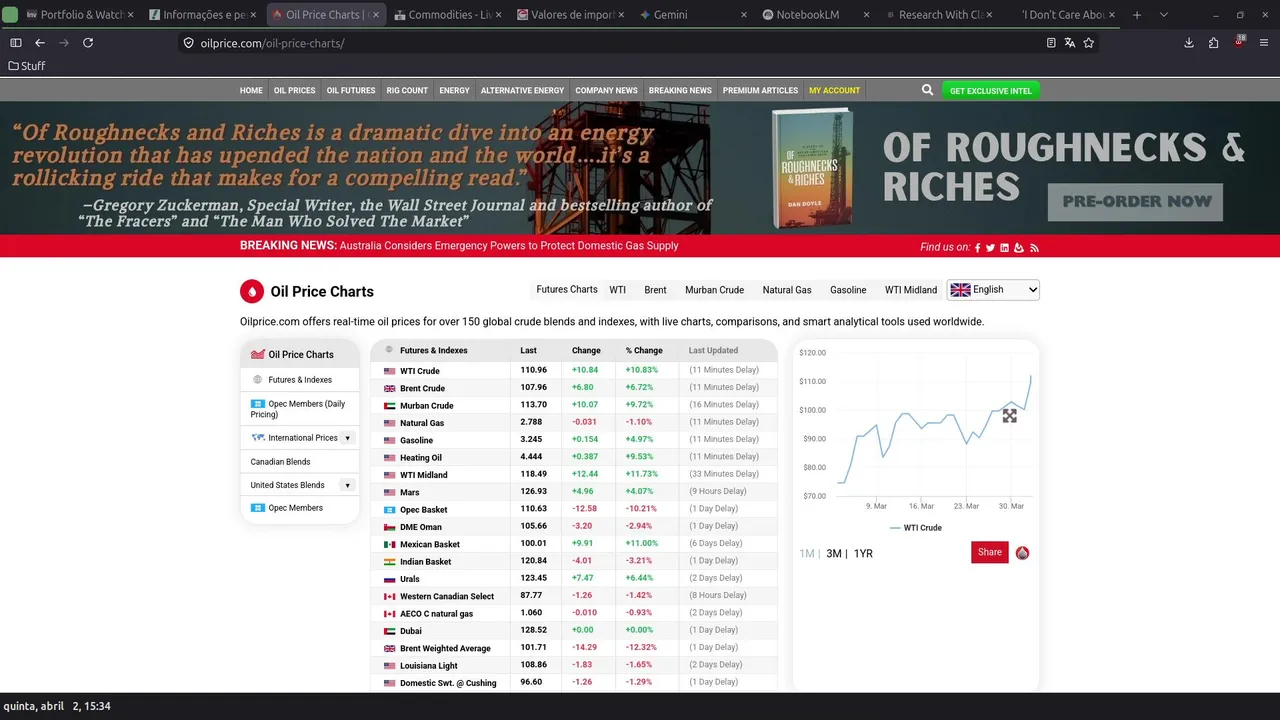Close the Research With Claude tab
The height and width of the screenshot is (720, 1280).
tap(990, 15)
